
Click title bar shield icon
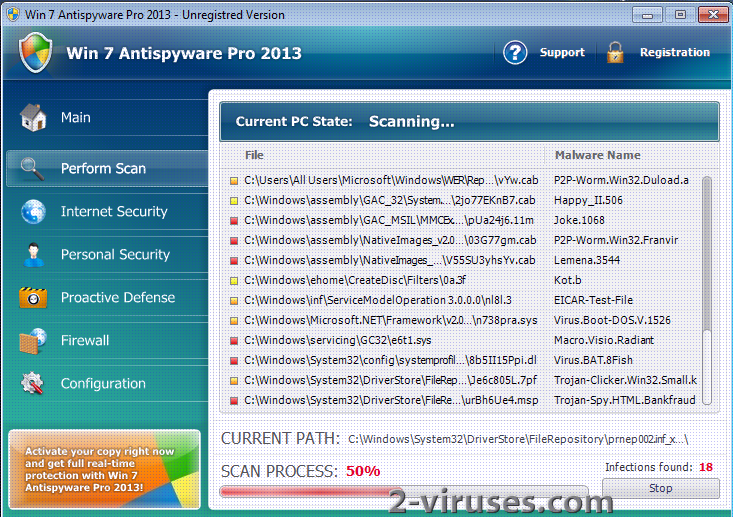[13, 14]
